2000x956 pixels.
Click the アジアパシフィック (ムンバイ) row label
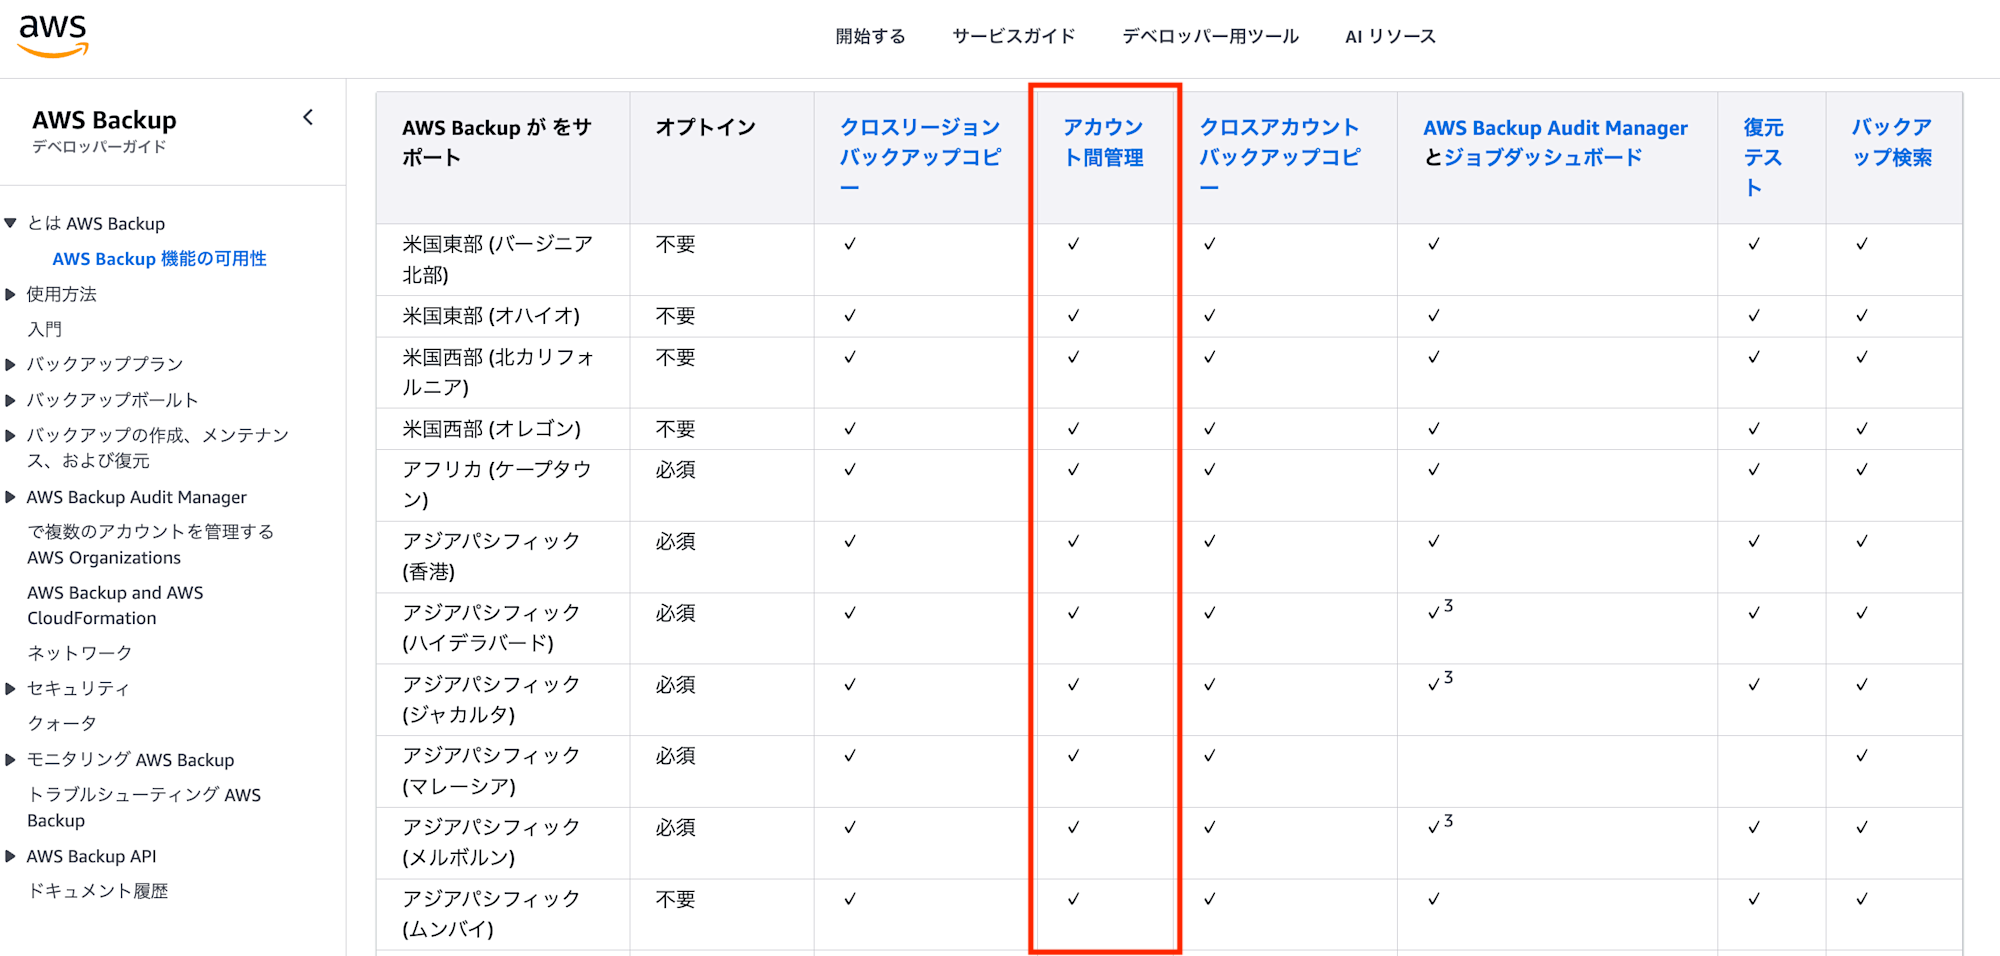(491, 914)
